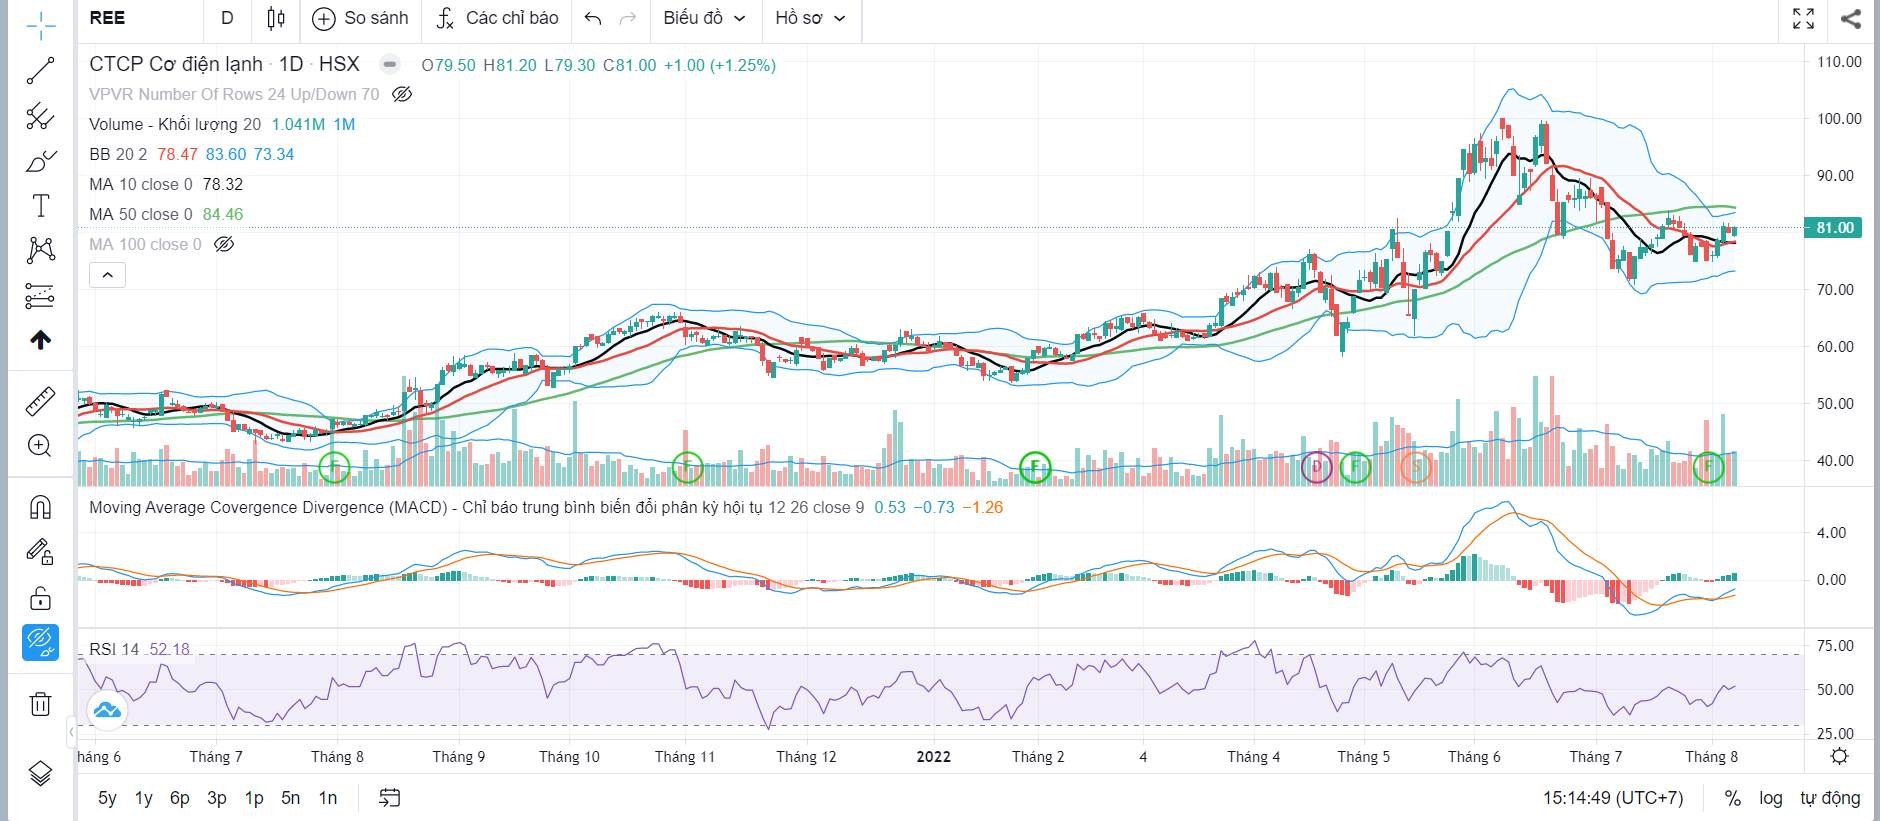Select the trend line drawing tool

click(x=40, y=71)
